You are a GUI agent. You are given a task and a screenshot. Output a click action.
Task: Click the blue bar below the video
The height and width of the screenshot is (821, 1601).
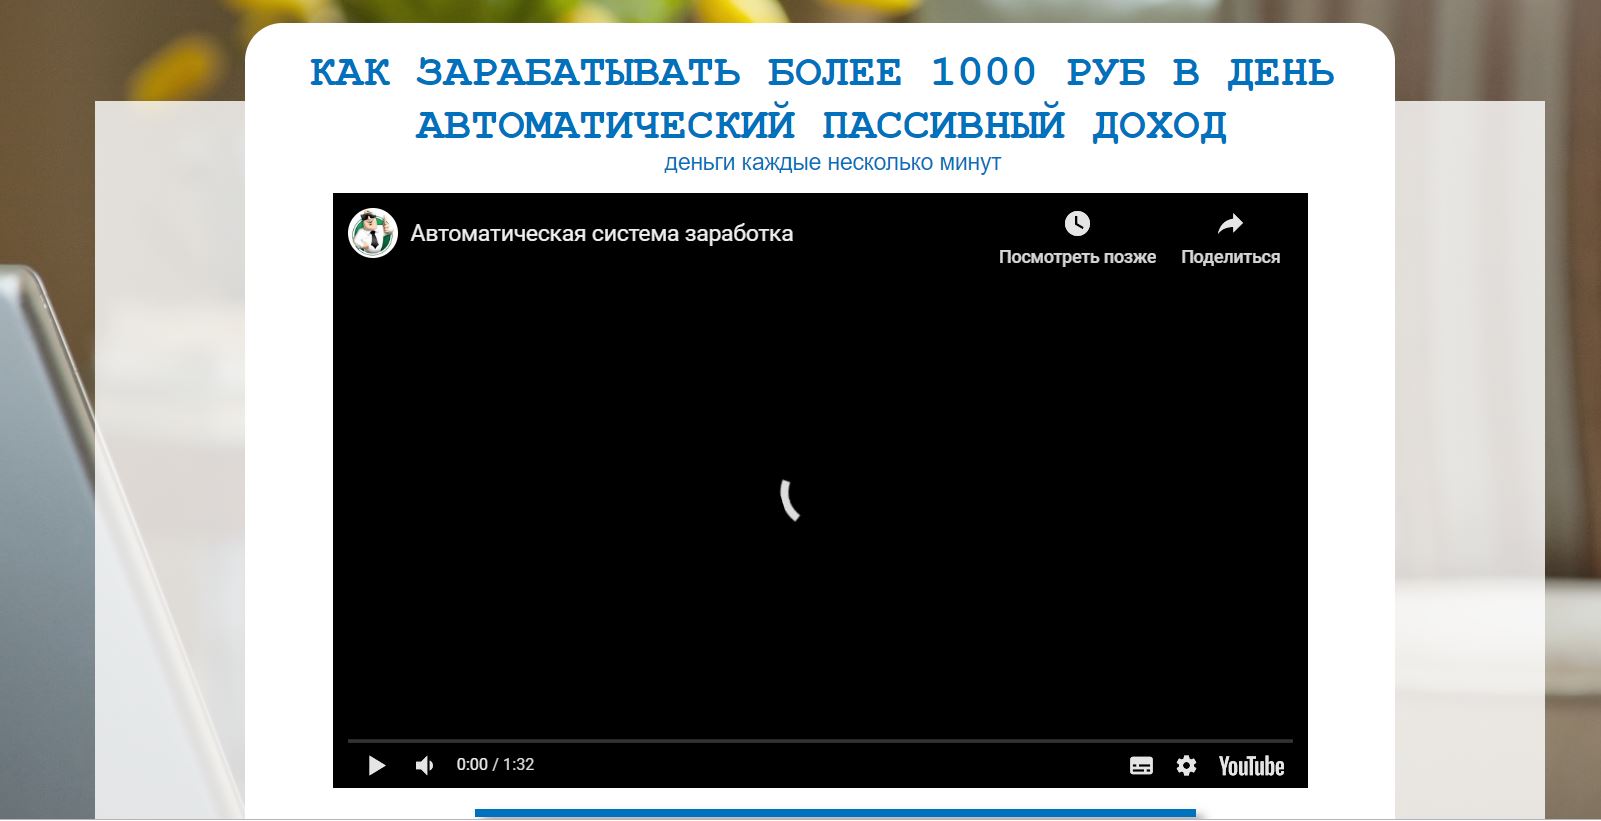[x=835, y=814]
